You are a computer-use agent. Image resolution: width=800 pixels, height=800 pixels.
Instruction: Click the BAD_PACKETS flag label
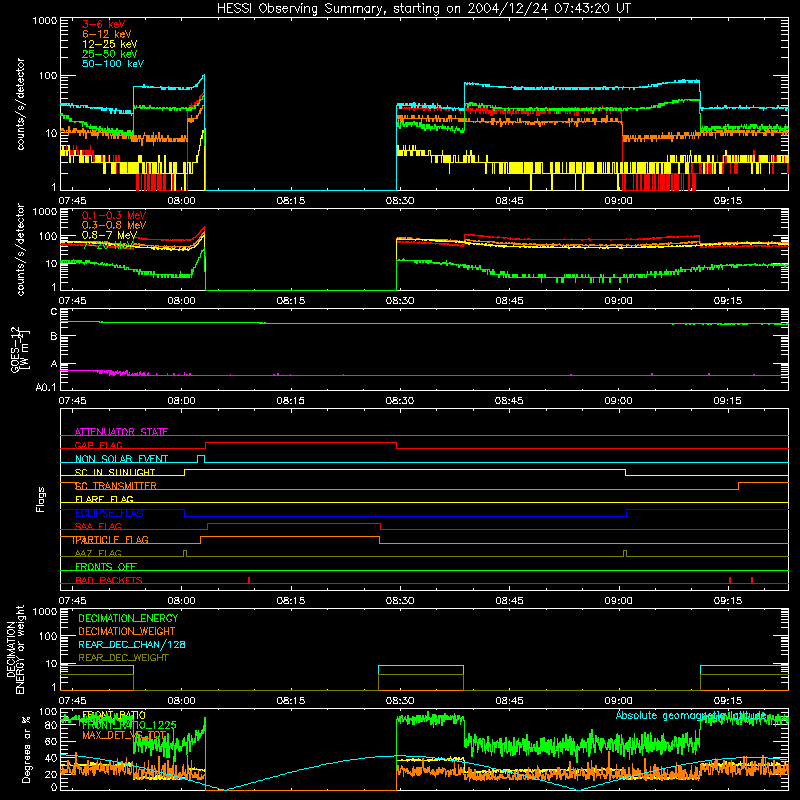[109, 580]
